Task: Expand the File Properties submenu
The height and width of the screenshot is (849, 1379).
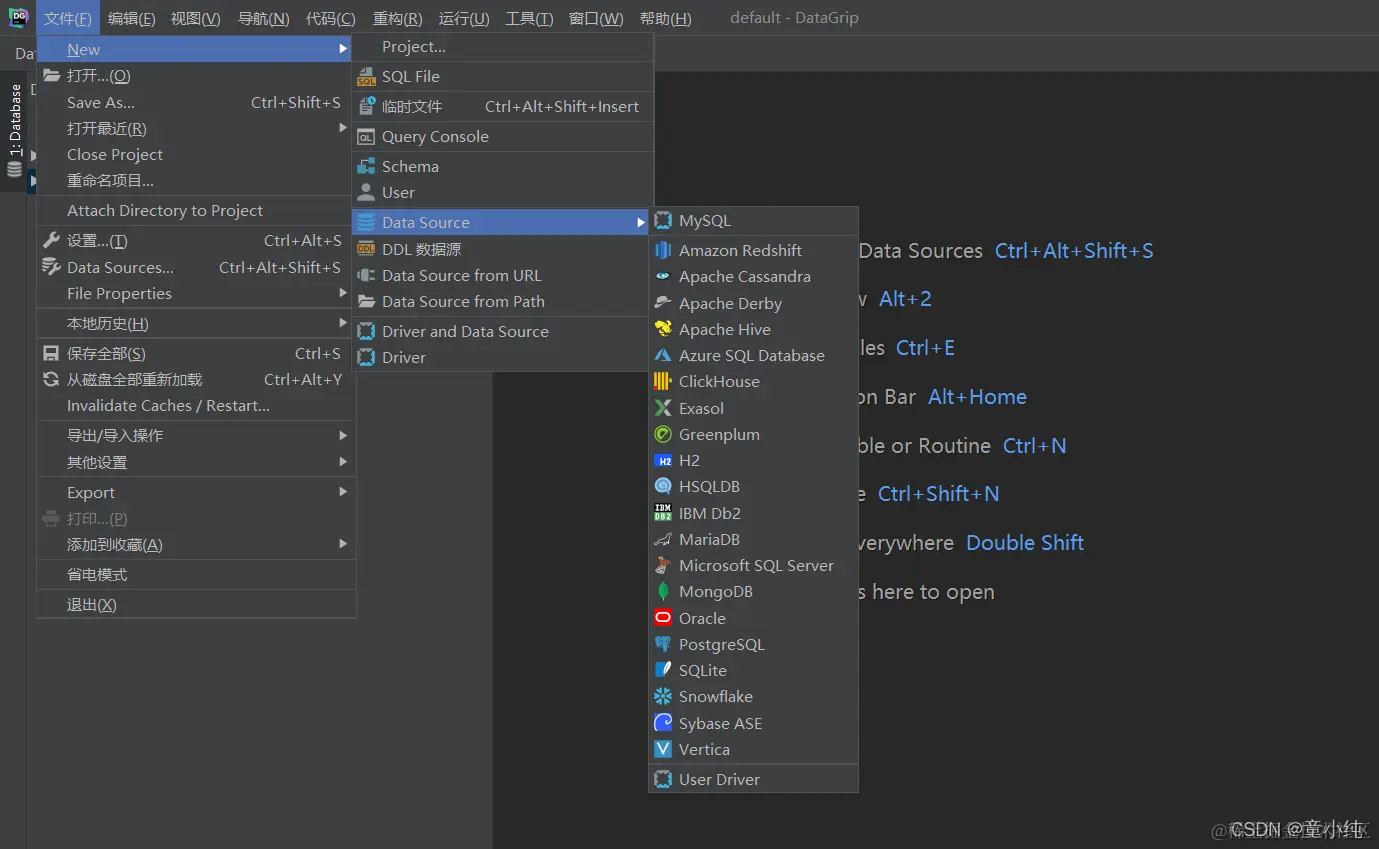Action: coord(343,293)
